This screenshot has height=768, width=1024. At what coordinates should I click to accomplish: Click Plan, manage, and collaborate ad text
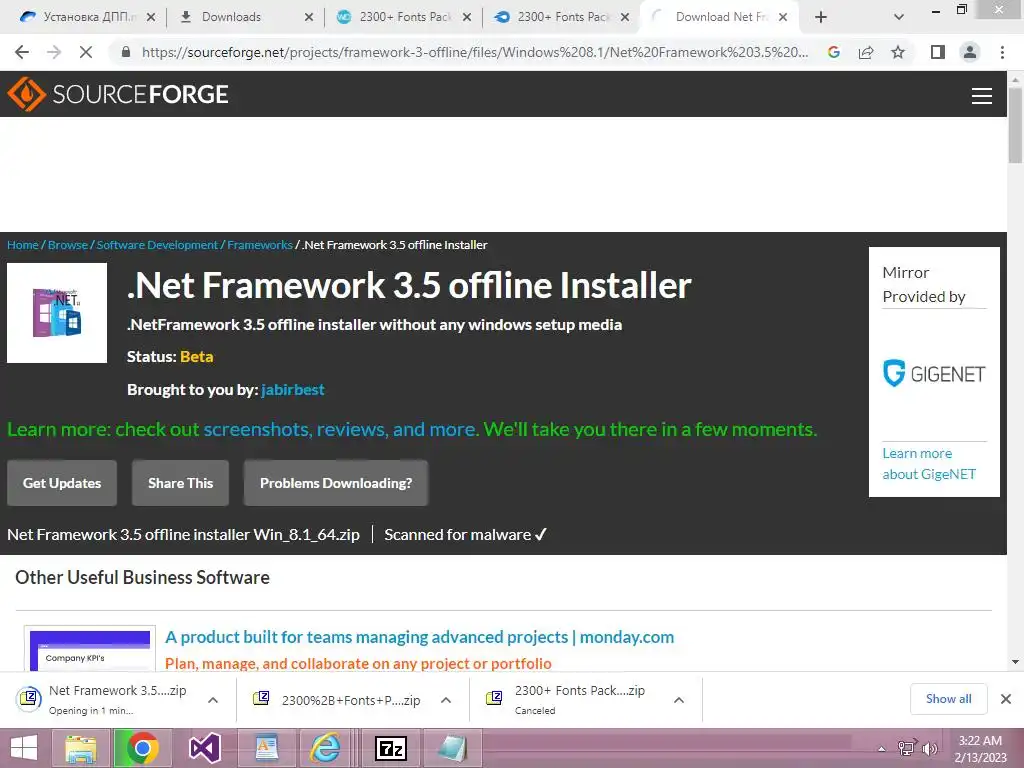pos(358,664)
